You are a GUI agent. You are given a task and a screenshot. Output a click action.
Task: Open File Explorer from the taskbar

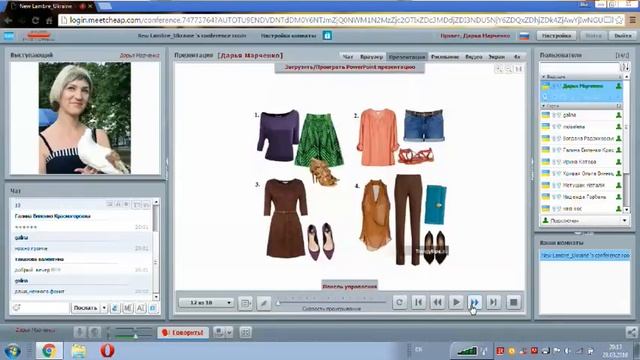pyautogui.click(x=79, y=351)
